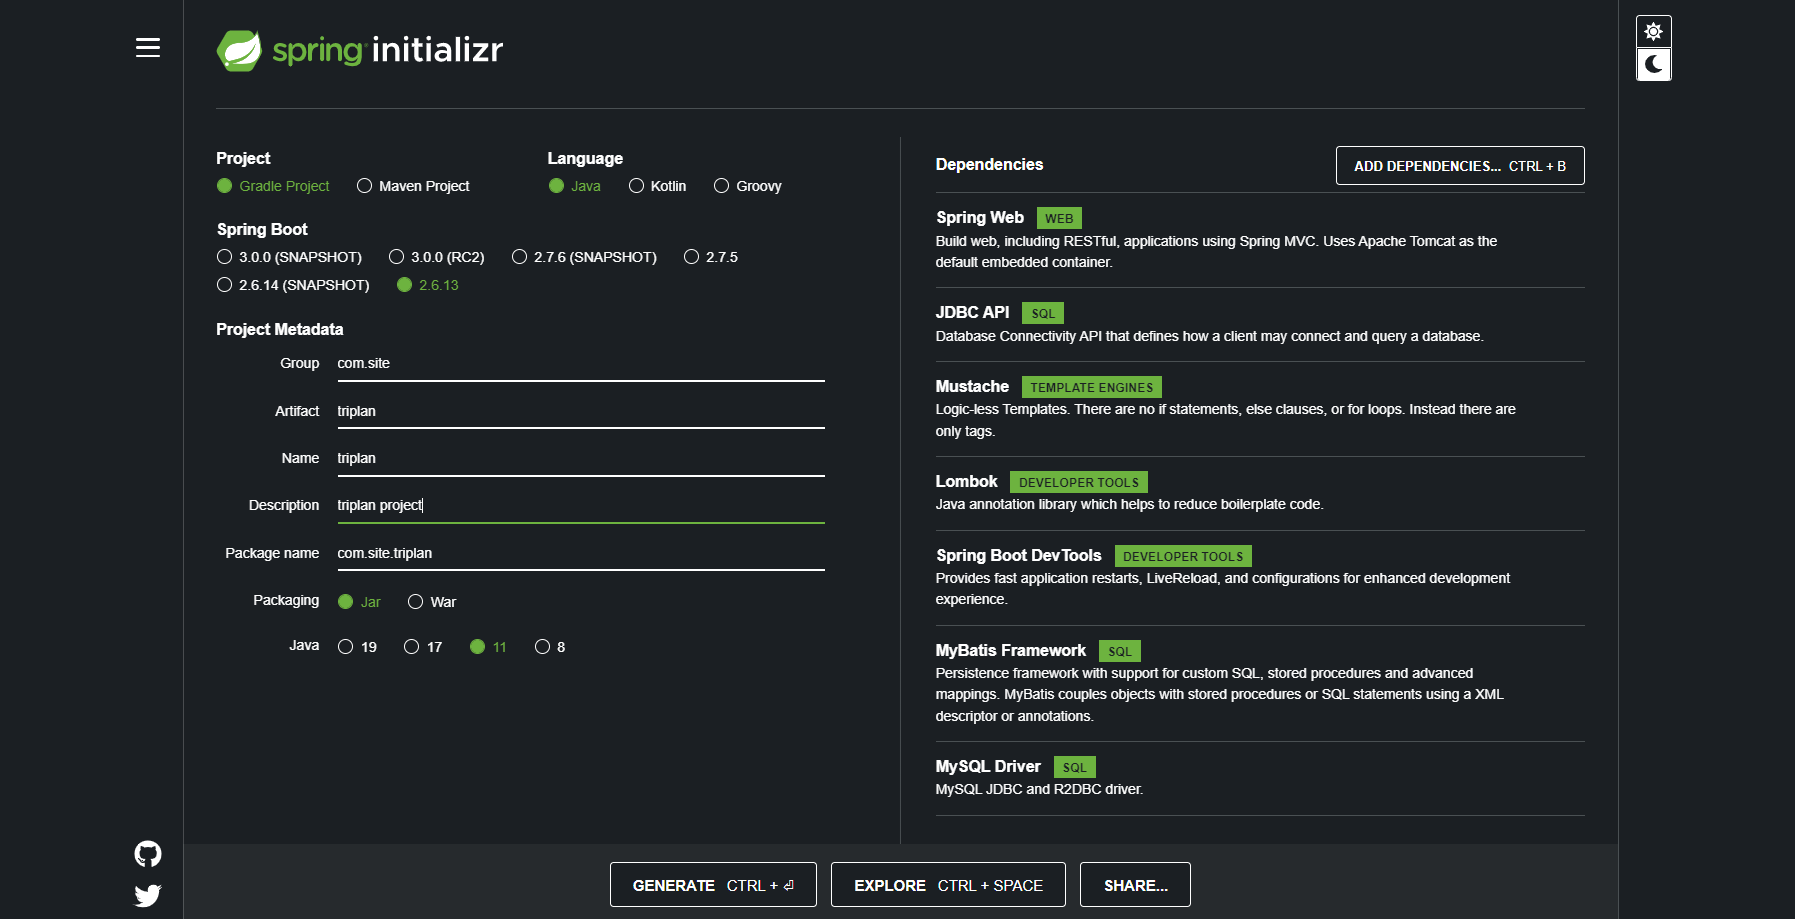Screen dimensions: 1795x919
Task: Select War packaging
Action: click(x=432, y=602)
